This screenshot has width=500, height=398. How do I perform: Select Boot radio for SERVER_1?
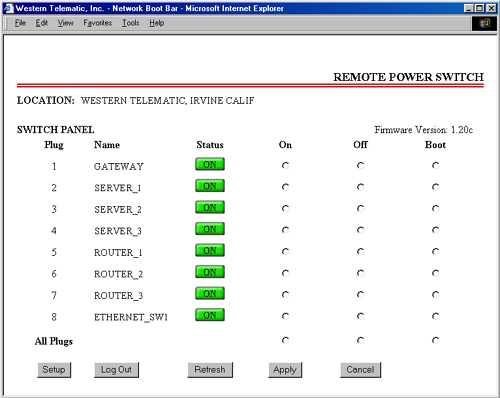coord(435,187)
